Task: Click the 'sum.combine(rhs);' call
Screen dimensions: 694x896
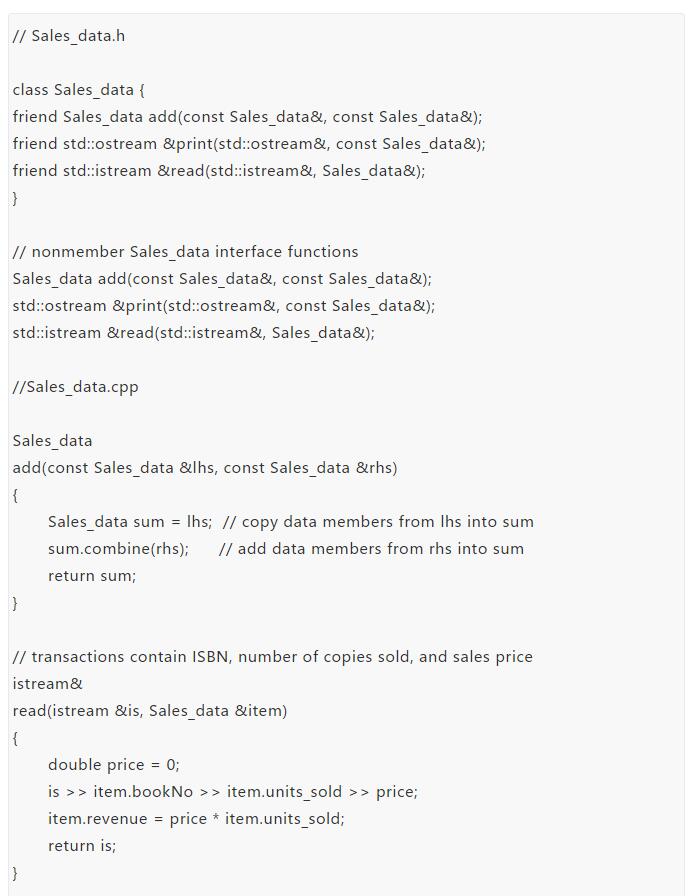Action: 118,549
